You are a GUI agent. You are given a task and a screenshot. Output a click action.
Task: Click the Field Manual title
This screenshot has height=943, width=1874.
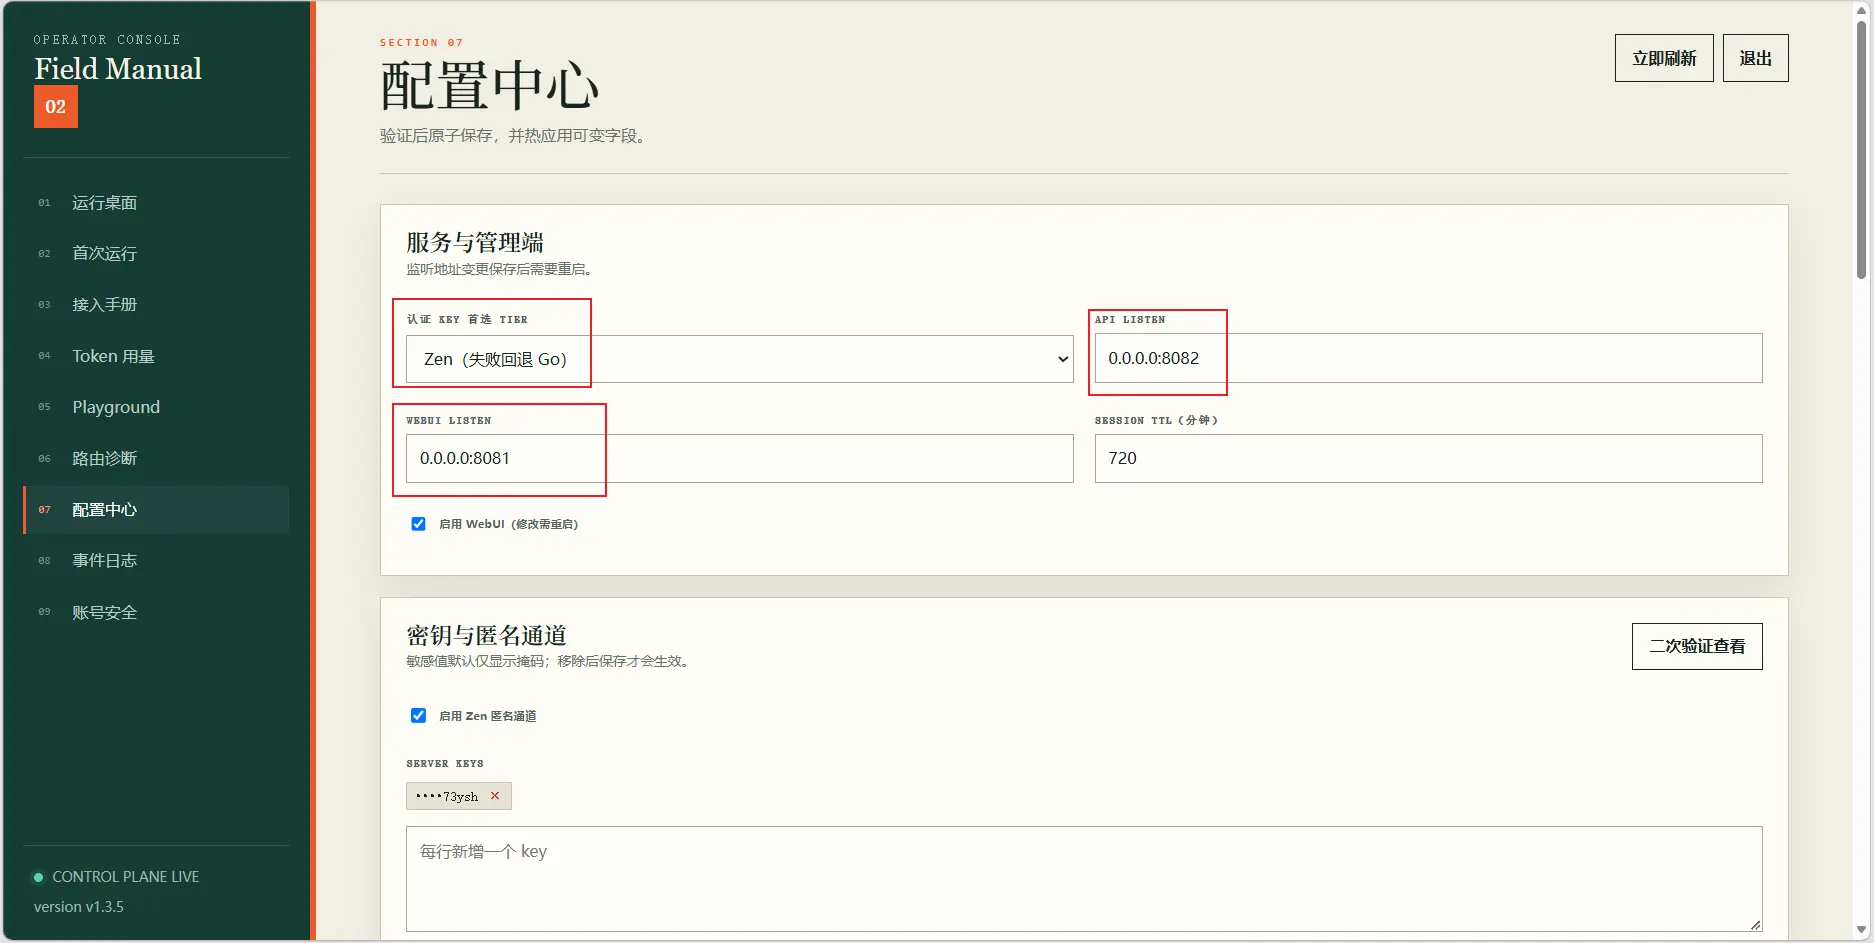tap(118, 69)
